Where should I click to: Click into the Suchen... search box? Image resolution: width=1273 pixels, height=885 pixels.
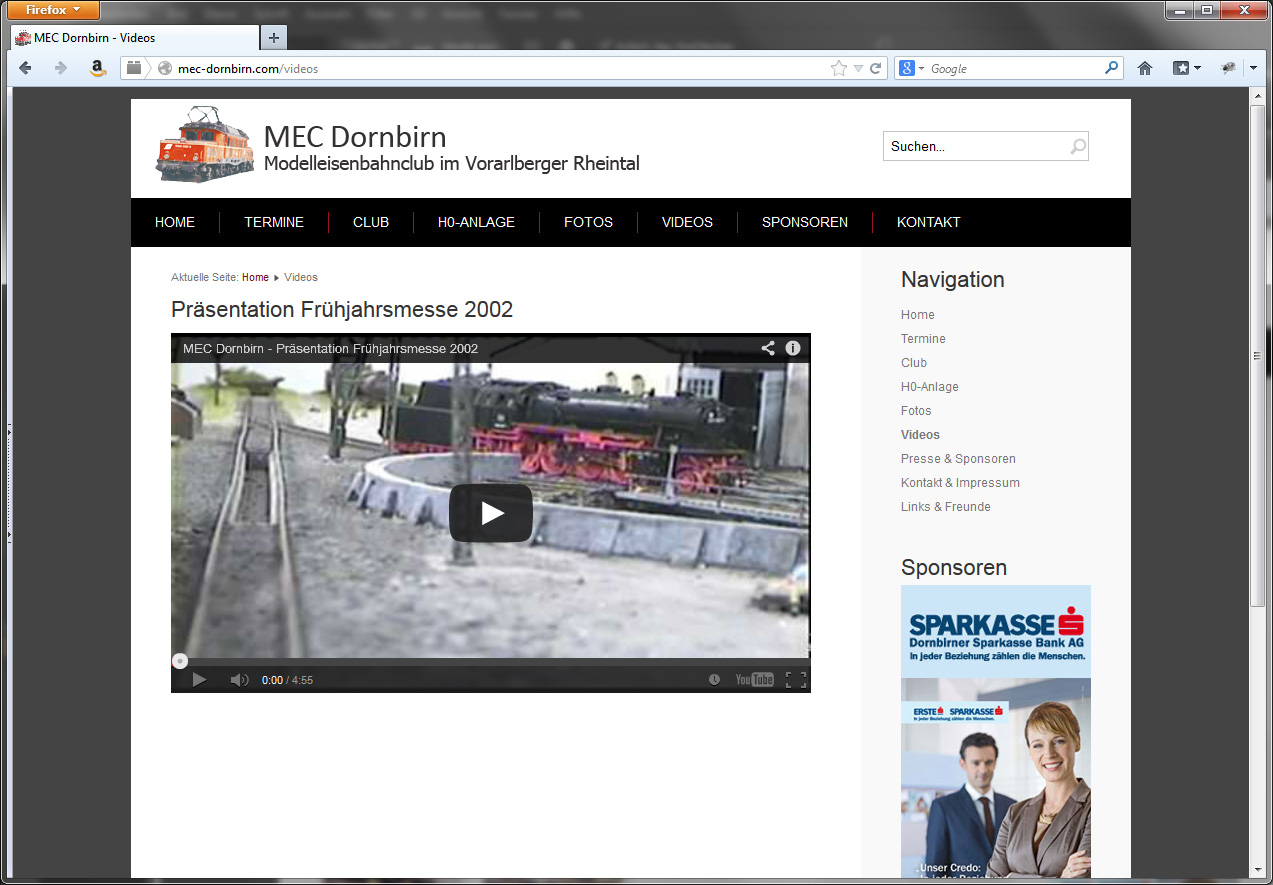975,146
